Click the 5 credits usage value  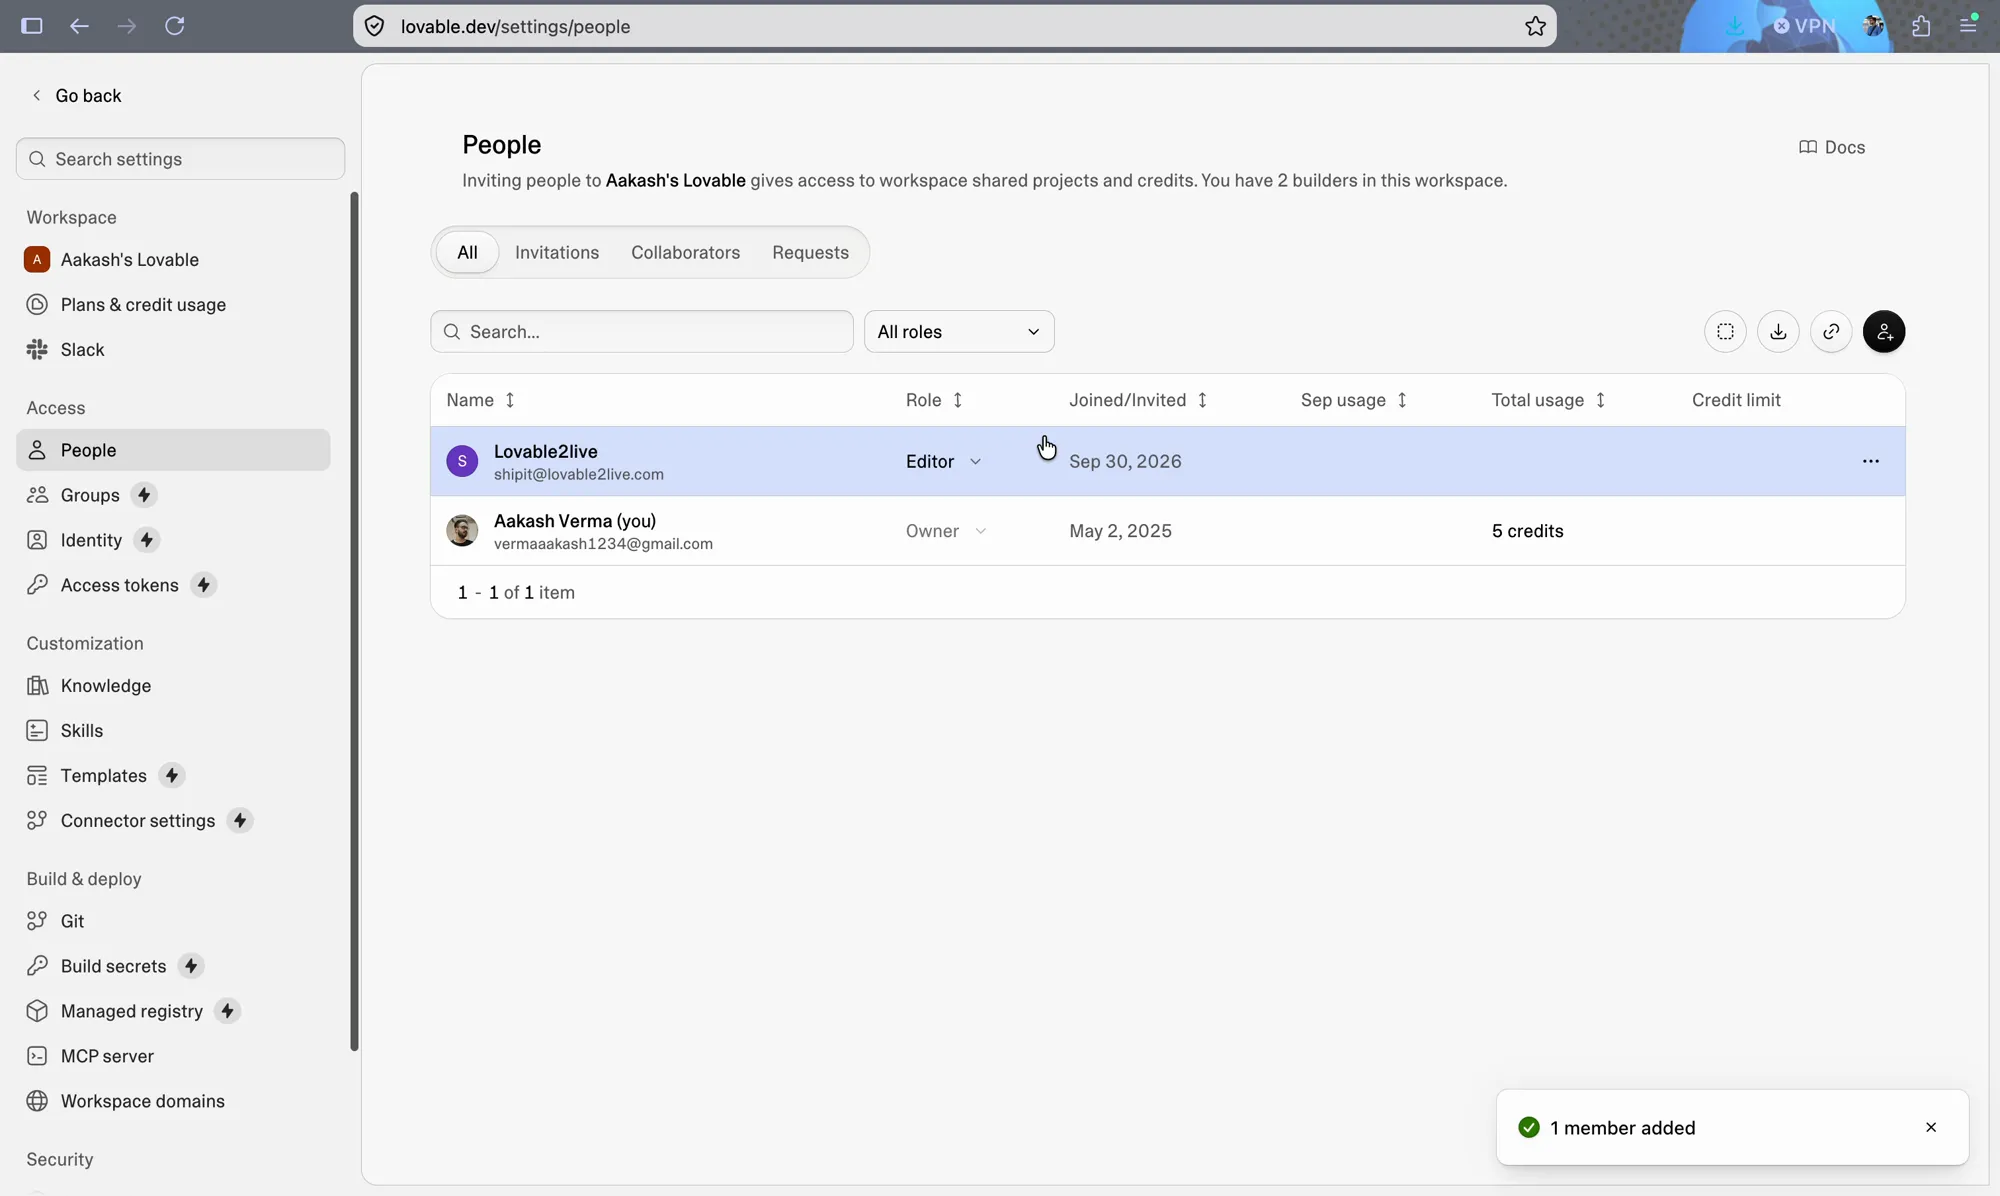[x=1527, y=531]
